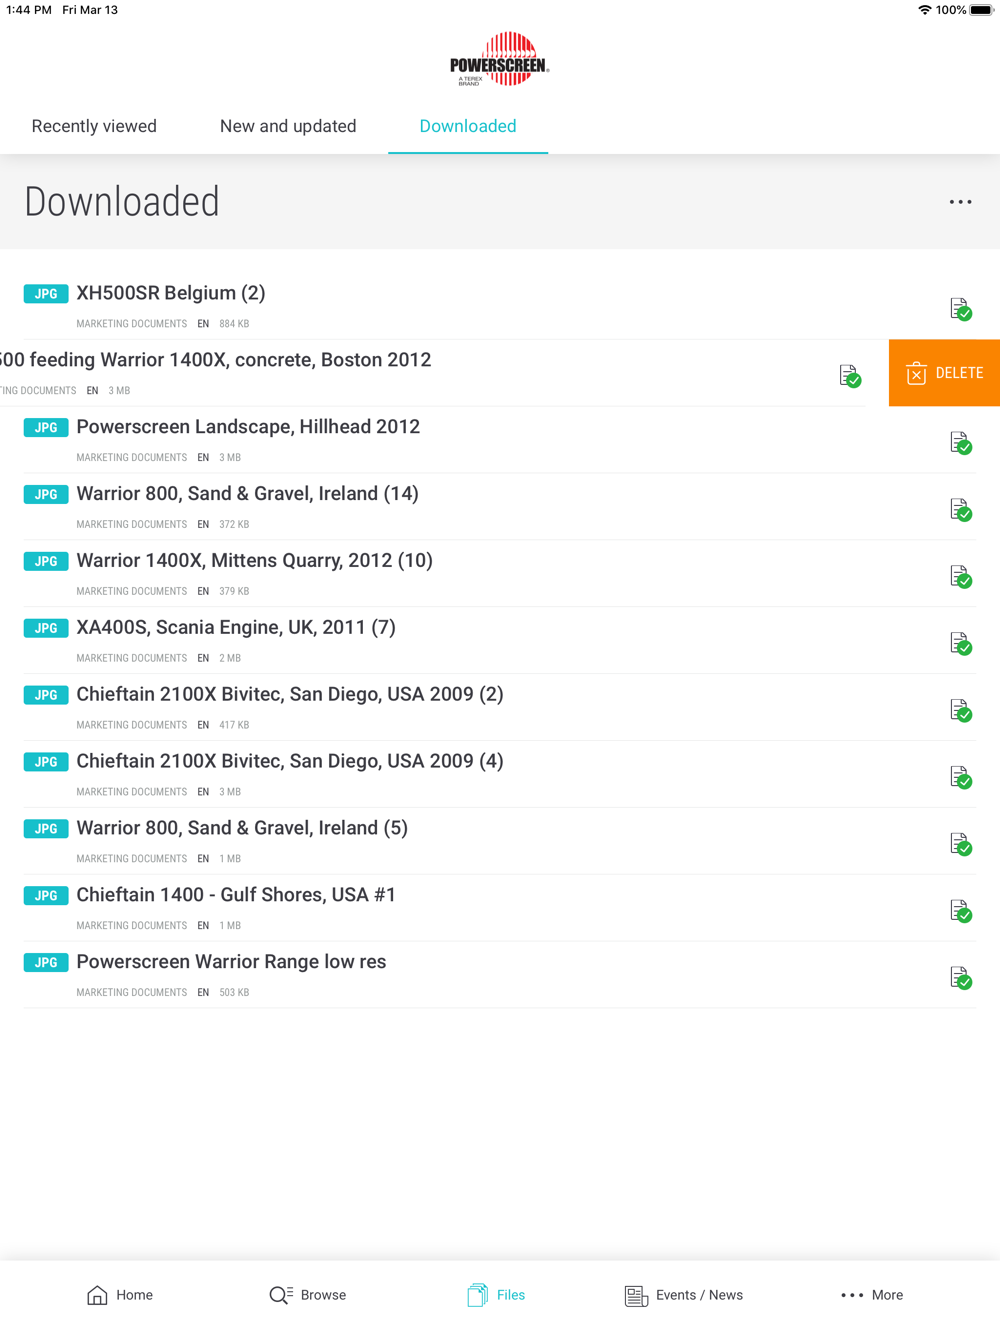Tap Marketing Documents label under Chieftain 1400
The width and height of the screenshot is (1000, 1334).
click(x=131, y=926)
